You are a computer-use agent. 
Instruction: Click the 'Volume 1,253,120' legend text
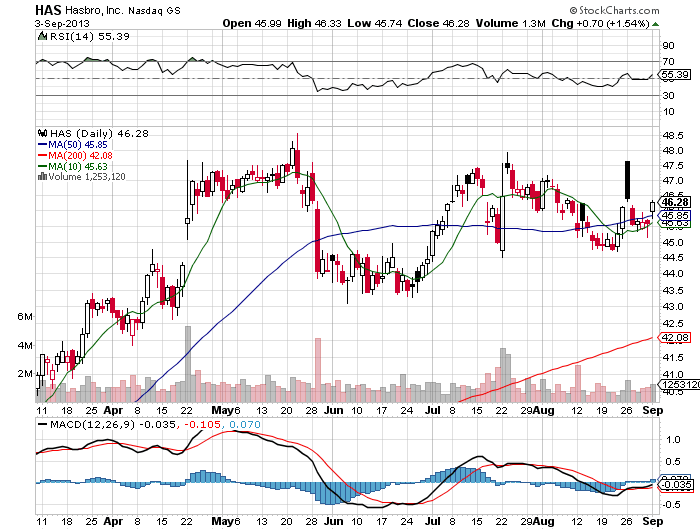pos(87,177)
